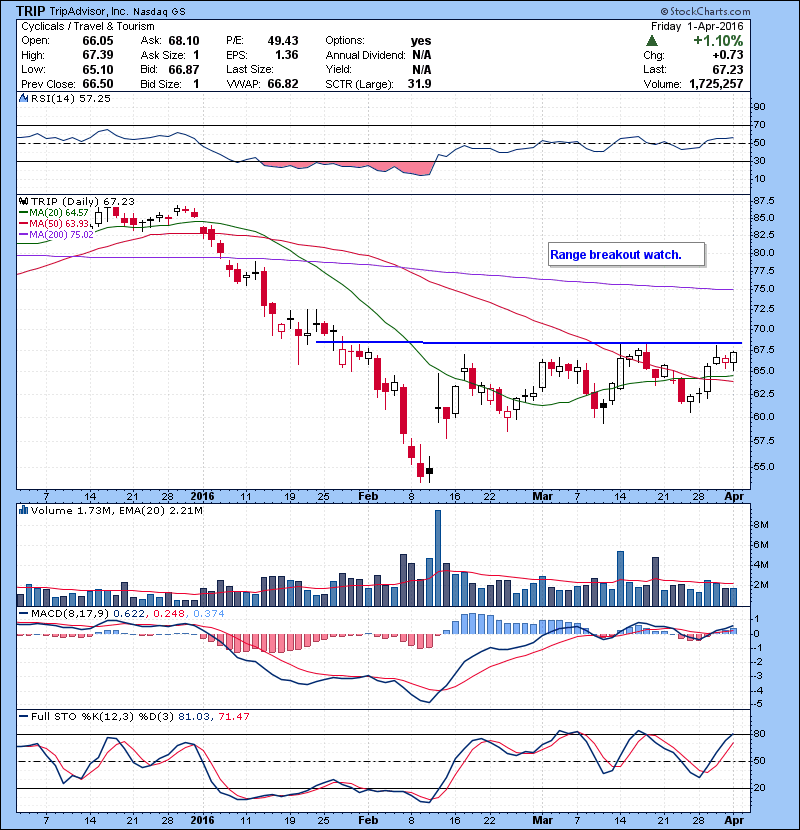Click the candlestick icon beside TRIP (Daily)
The height and width of the screenshot is (830, 800).
pyautogui.click(x=23, y=202)
